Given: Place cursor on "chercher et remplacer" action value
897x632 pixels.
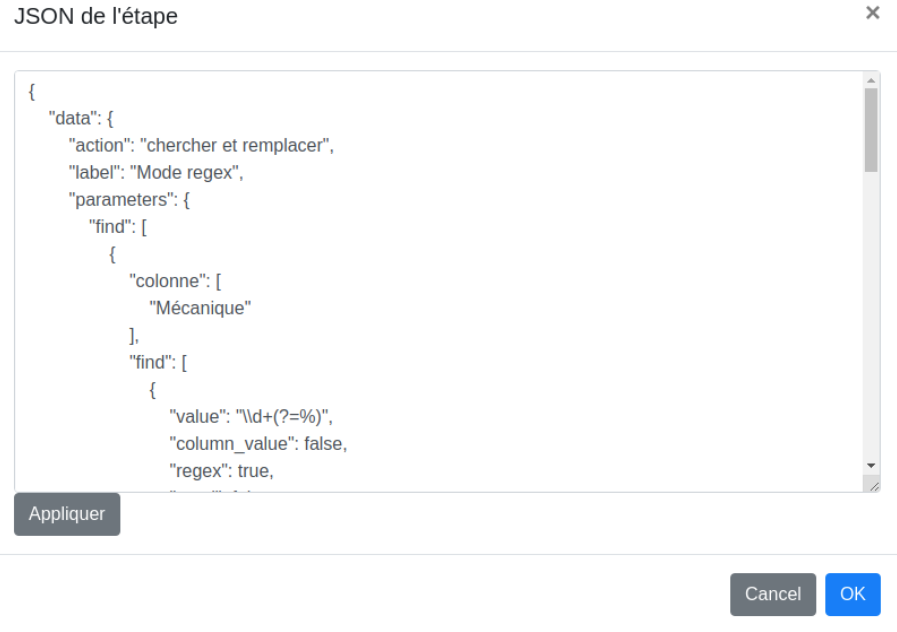Looking at the screenshot, I should pyautogui.click(x=235, y=145).
